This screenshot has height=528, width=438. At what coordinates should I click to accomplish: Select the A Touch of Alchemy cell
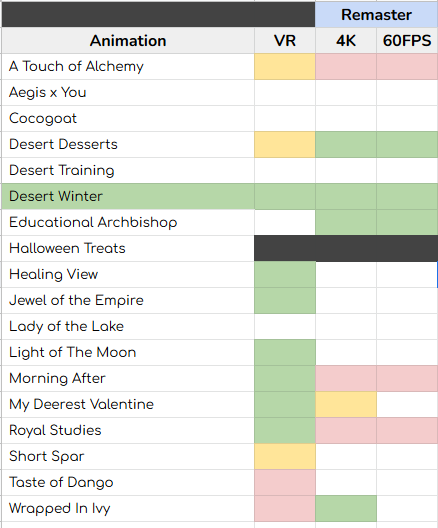(128, 66)
